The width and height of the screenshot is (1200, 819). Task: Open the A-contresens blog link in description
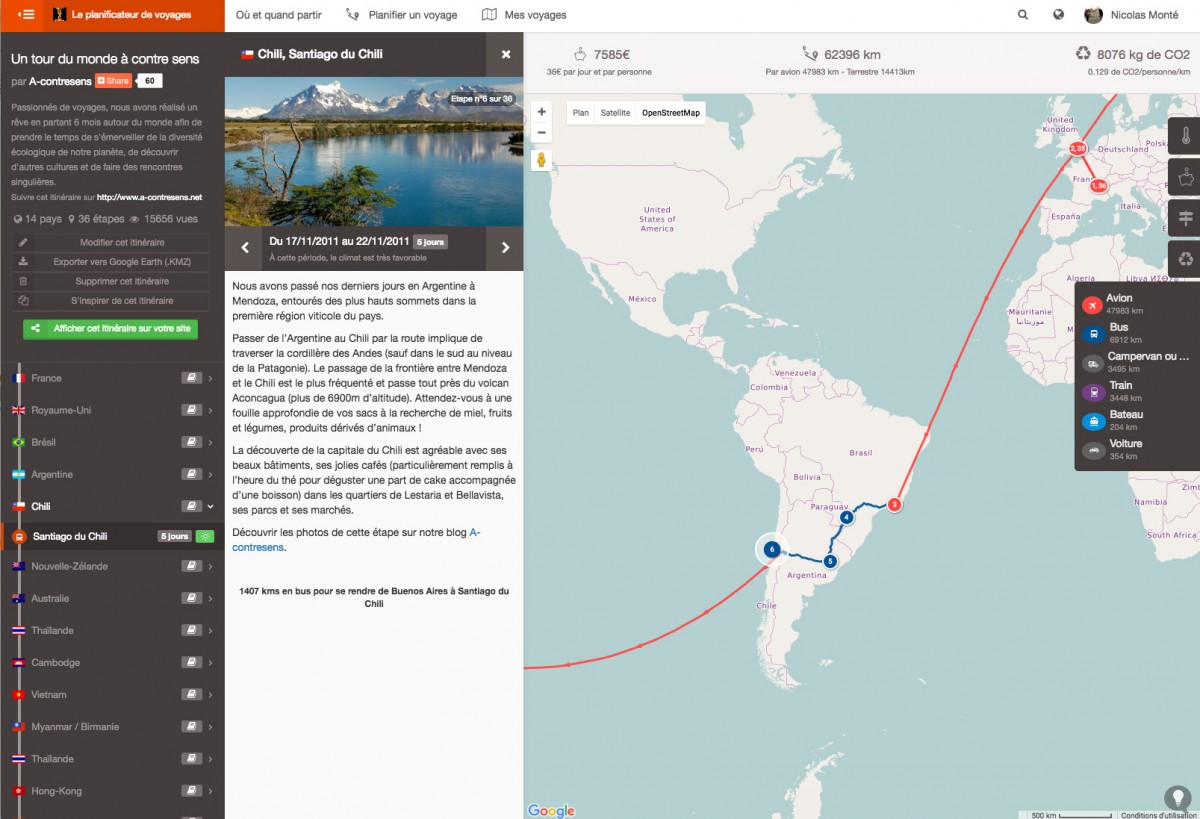(356, 540)
